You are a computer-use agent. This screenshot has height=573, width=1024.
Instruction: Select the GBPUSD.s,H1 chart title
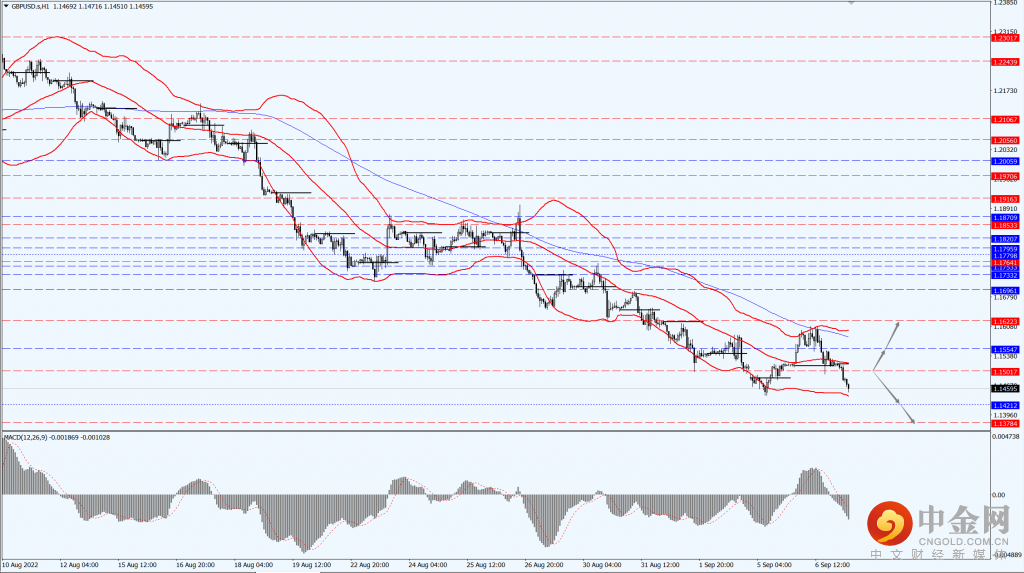[x=29, y=6]
